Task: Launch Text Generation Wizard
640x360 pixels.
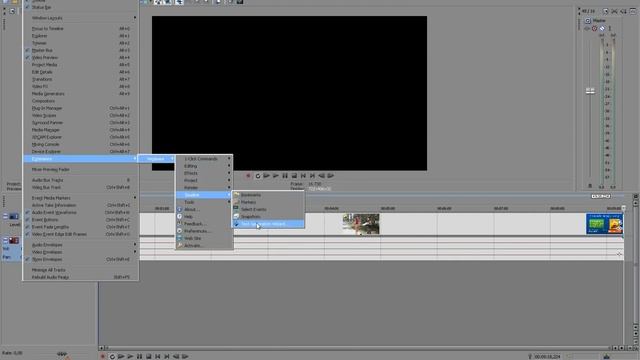Action: tap(268, 224)
